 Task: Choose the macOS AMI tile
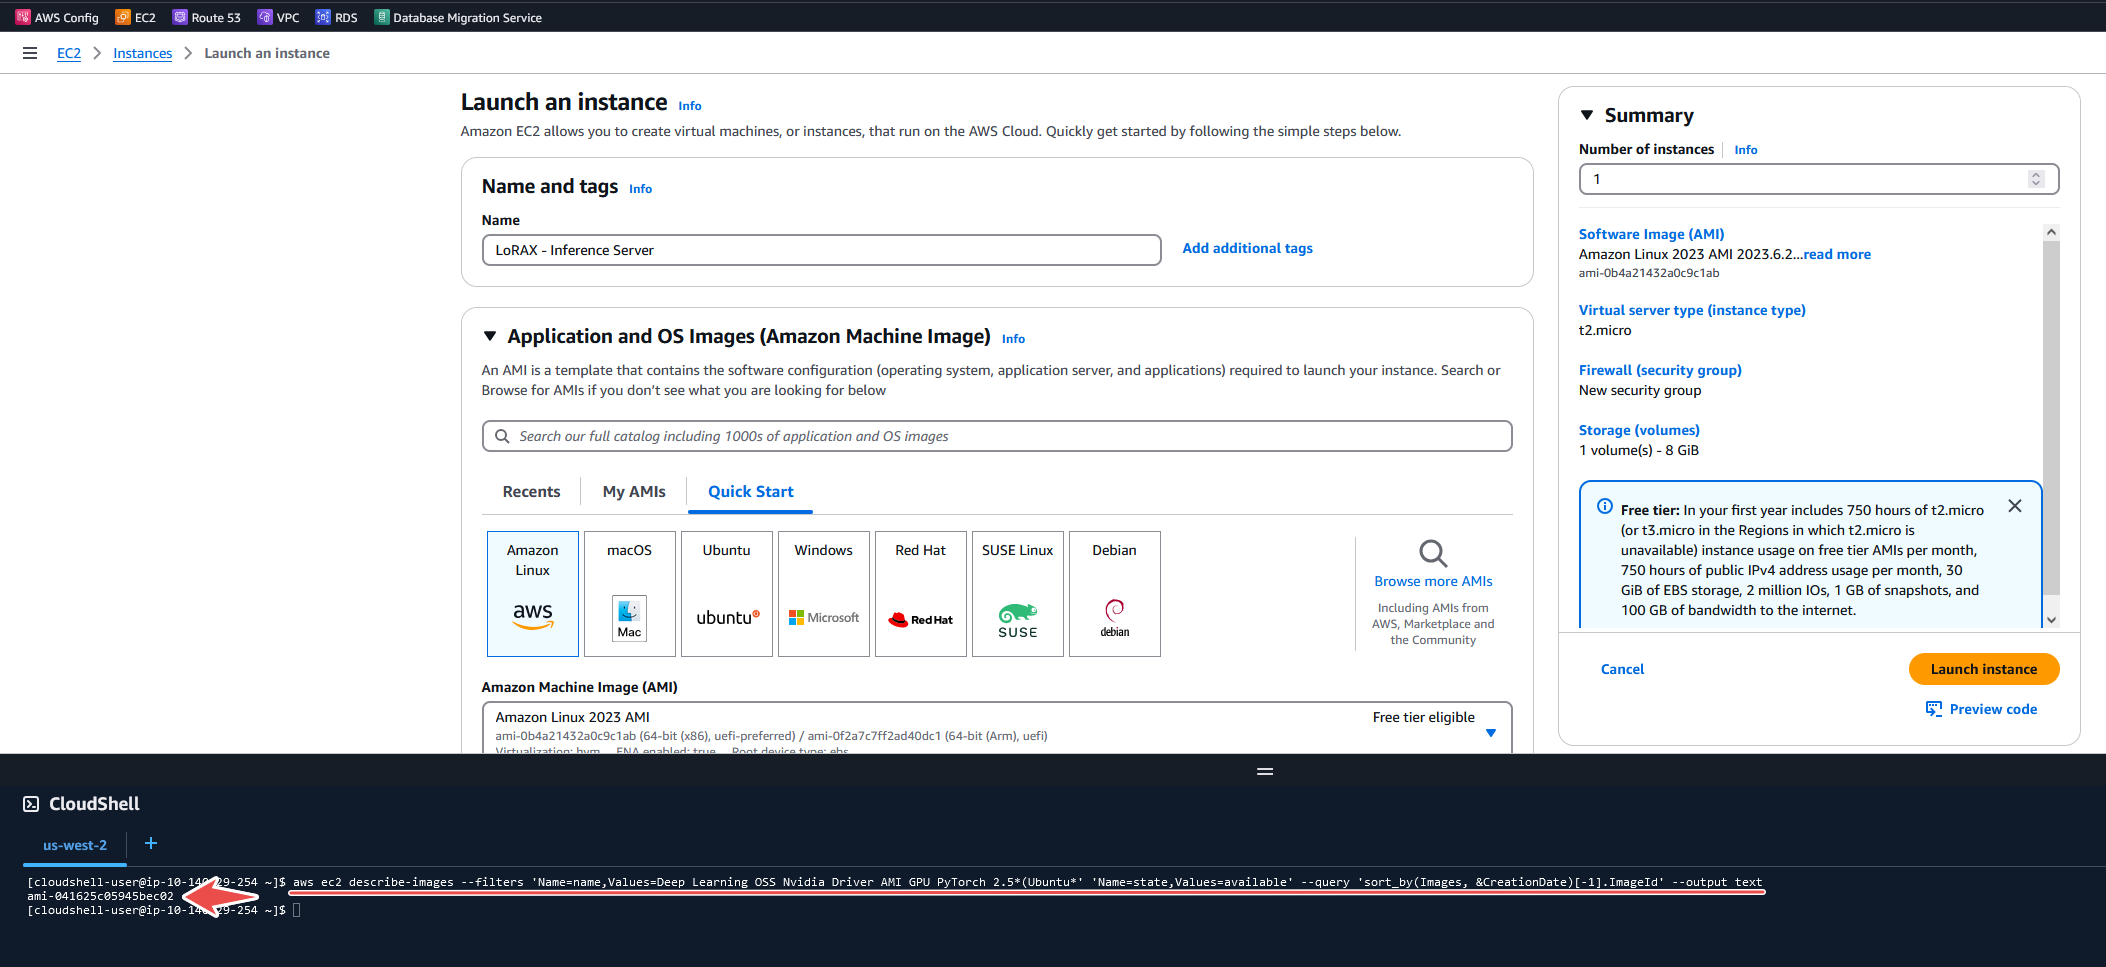pos(630,593)
